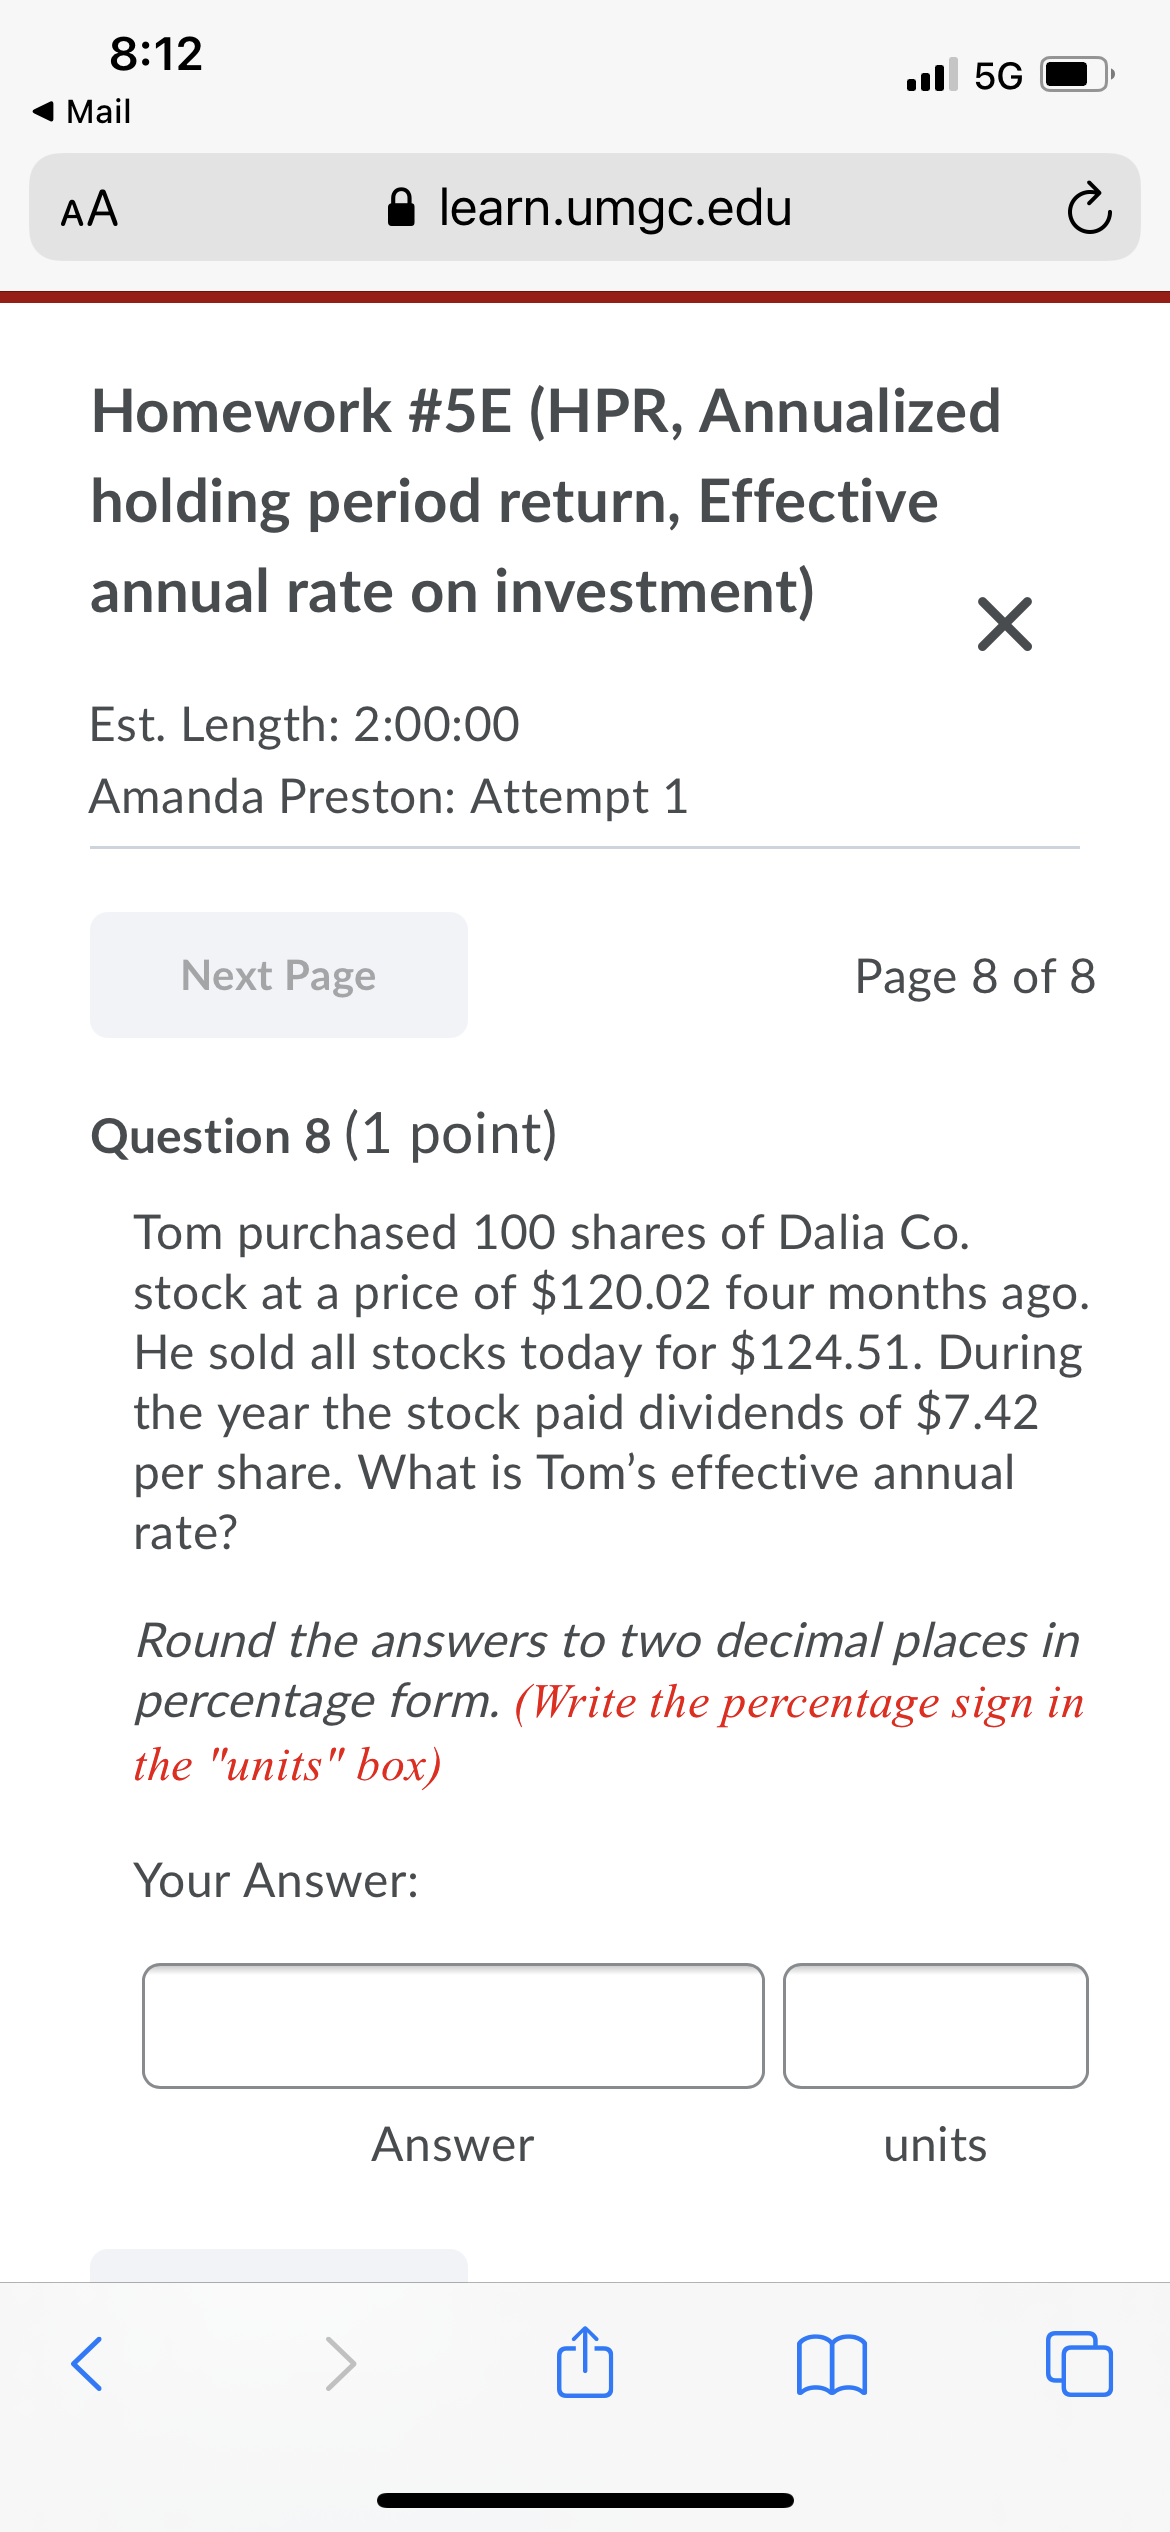The width and height of the screenshot is (1170, 2532).
Task: Click the Page 8 of 8 label
Action: [x=975, y=977]
